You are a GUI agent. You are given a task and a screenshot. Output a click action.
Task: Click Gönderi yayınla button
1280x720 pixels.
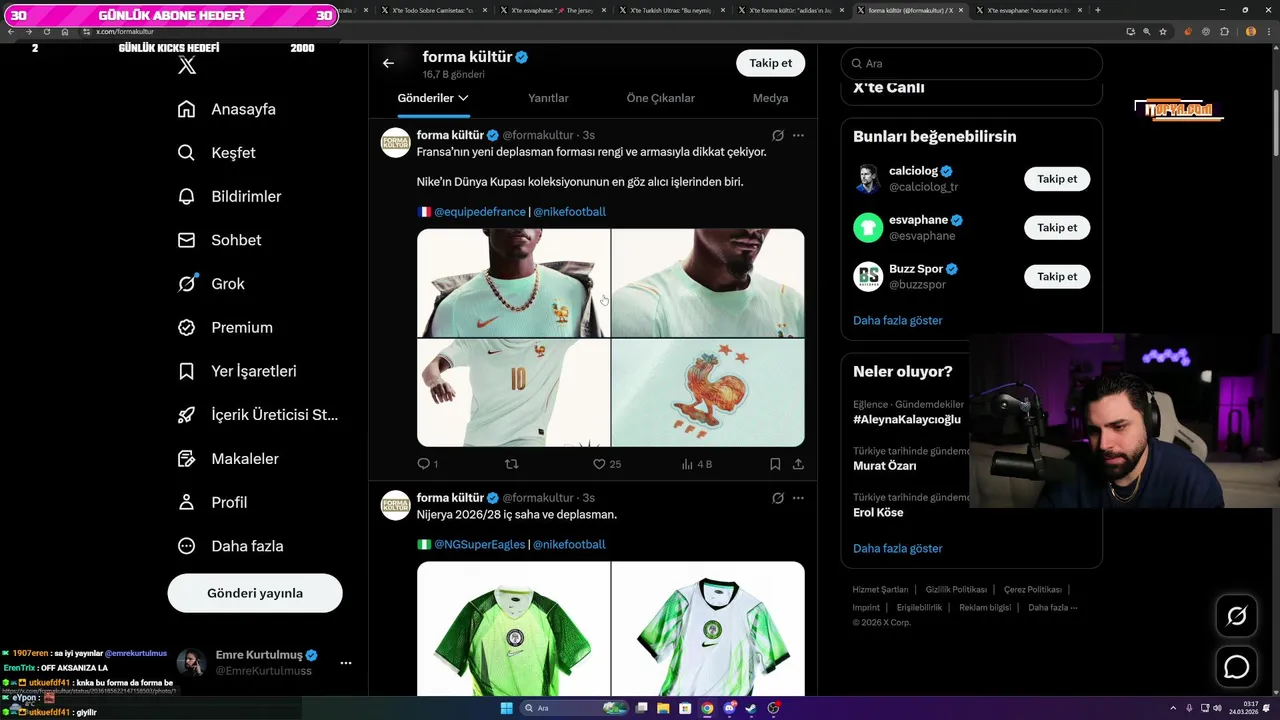coord(255,593)
